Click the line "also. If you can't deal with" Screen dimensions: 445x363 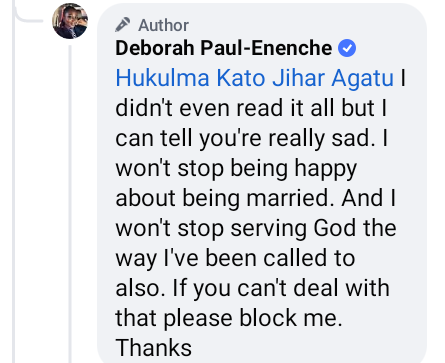252,288
